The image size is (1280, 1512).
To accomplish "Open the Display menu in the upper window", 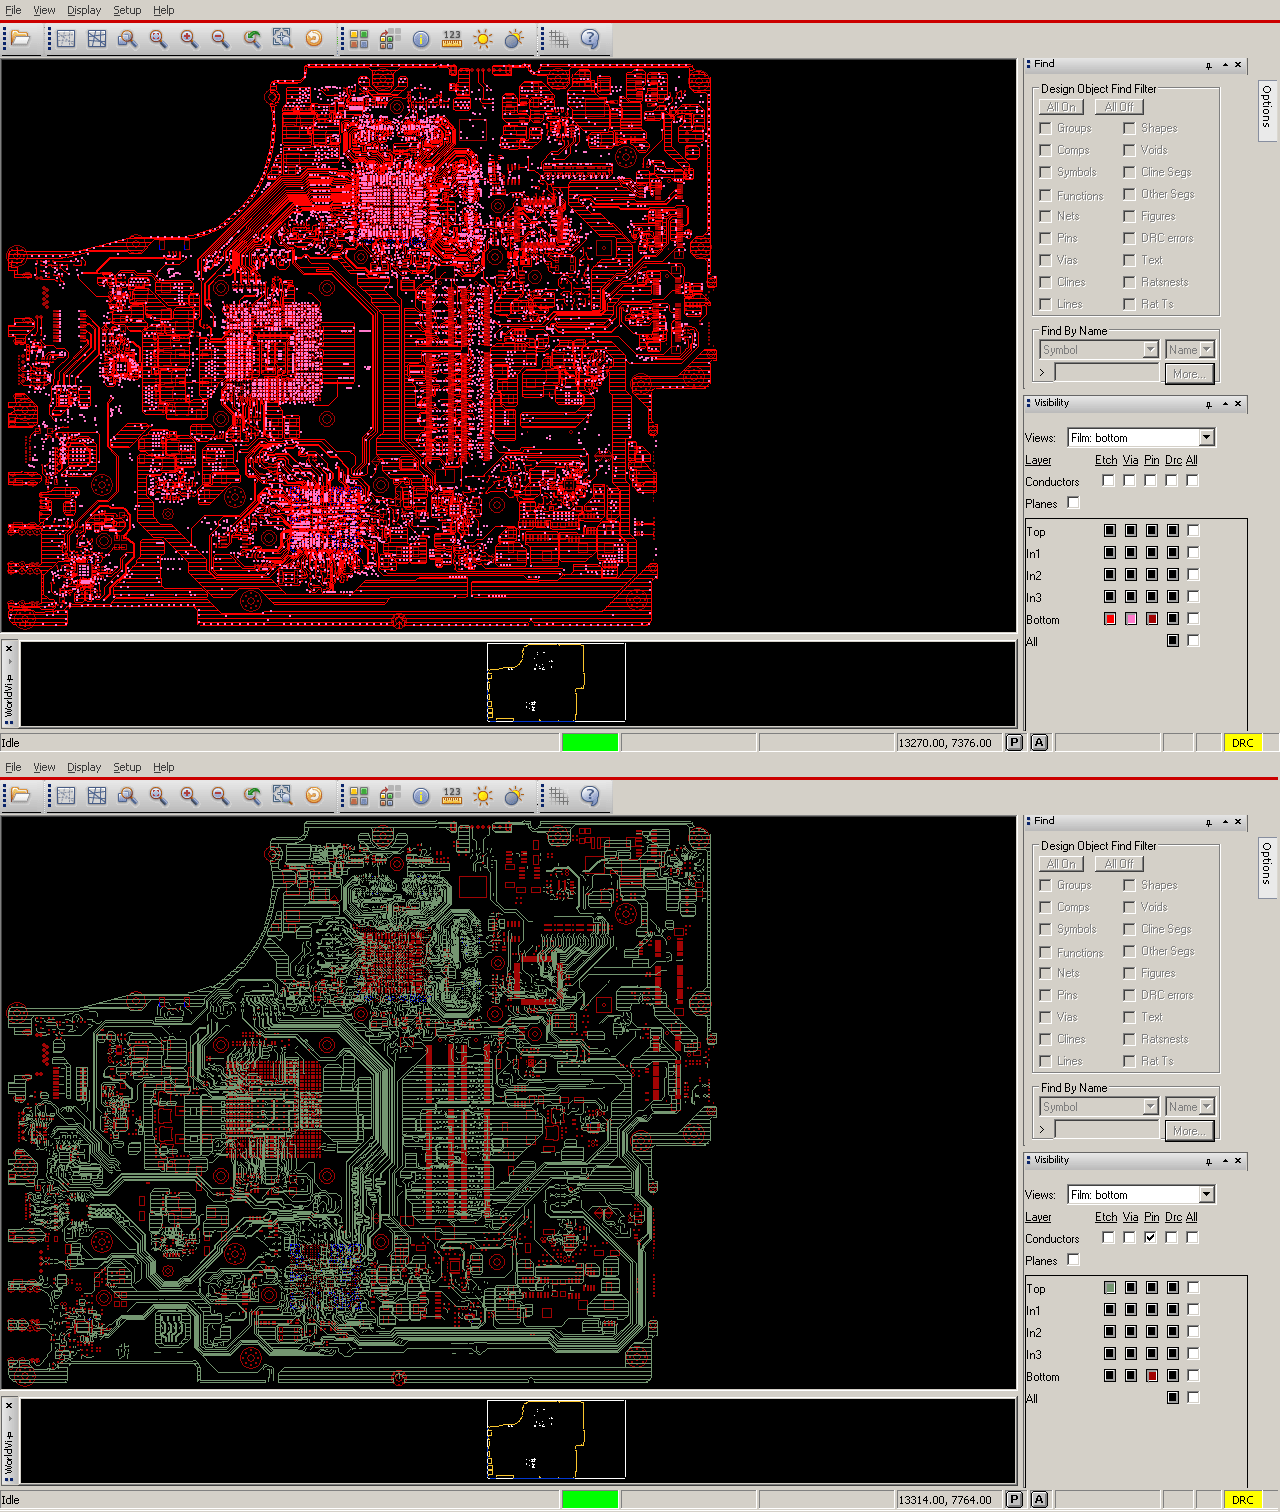I will click(x=84, y=10).
